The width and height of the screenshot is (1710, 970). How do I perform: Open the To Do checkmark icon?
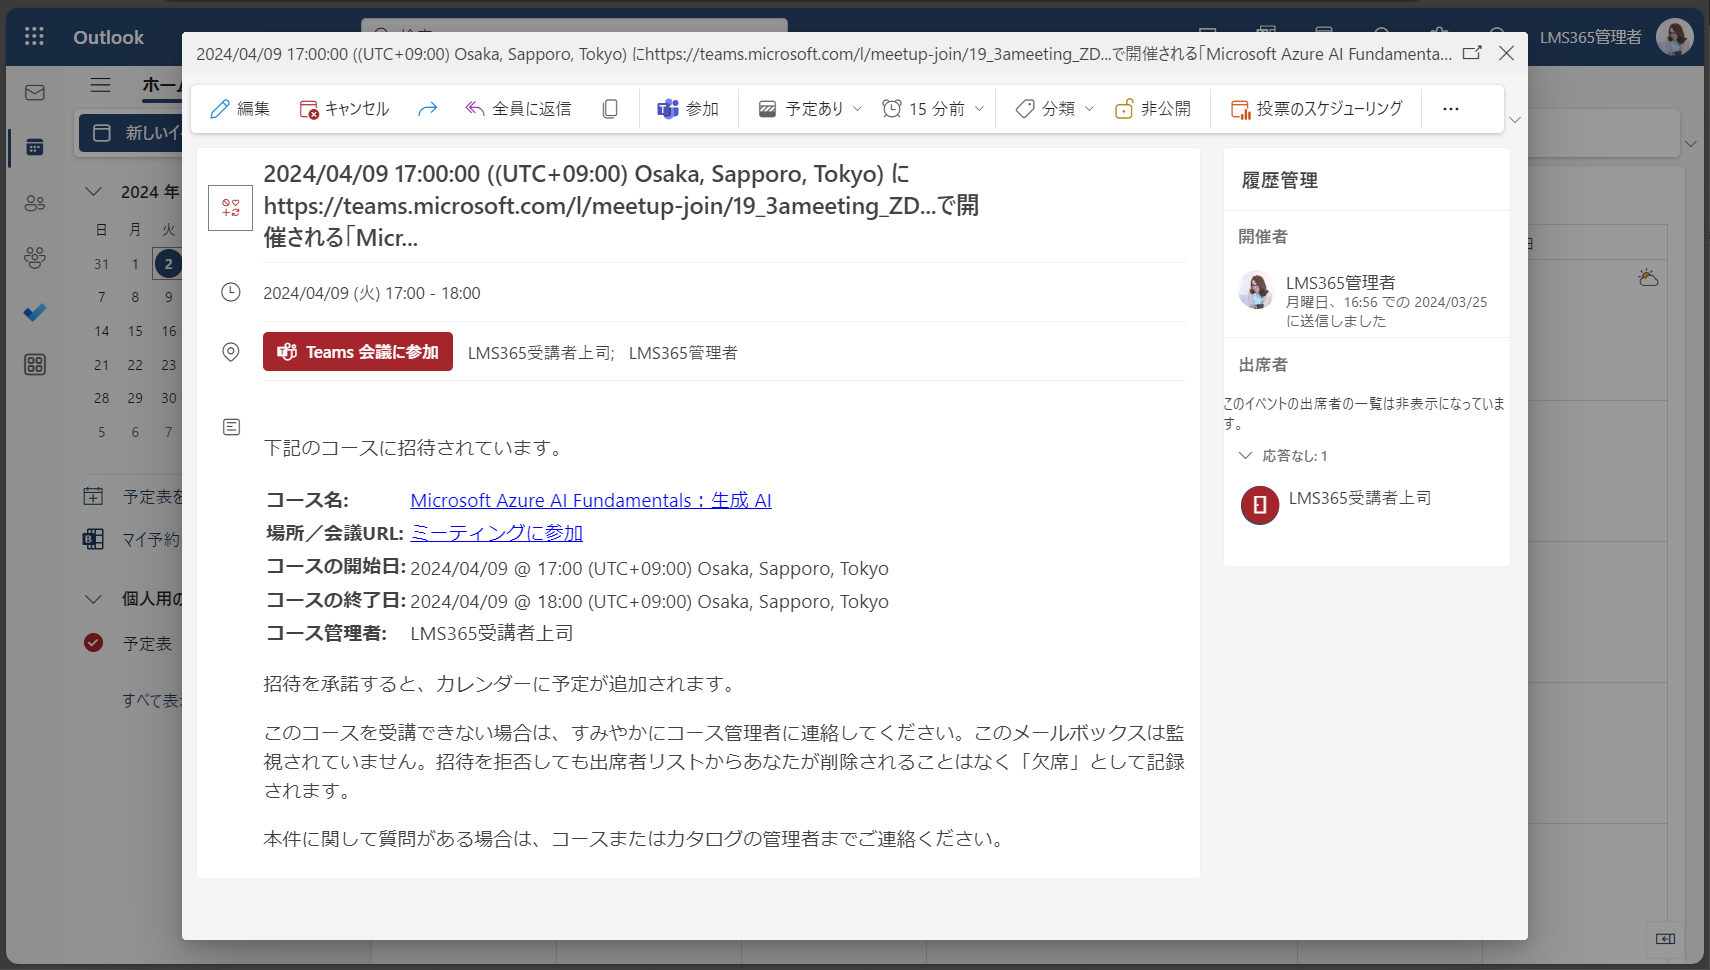point(35,312)
